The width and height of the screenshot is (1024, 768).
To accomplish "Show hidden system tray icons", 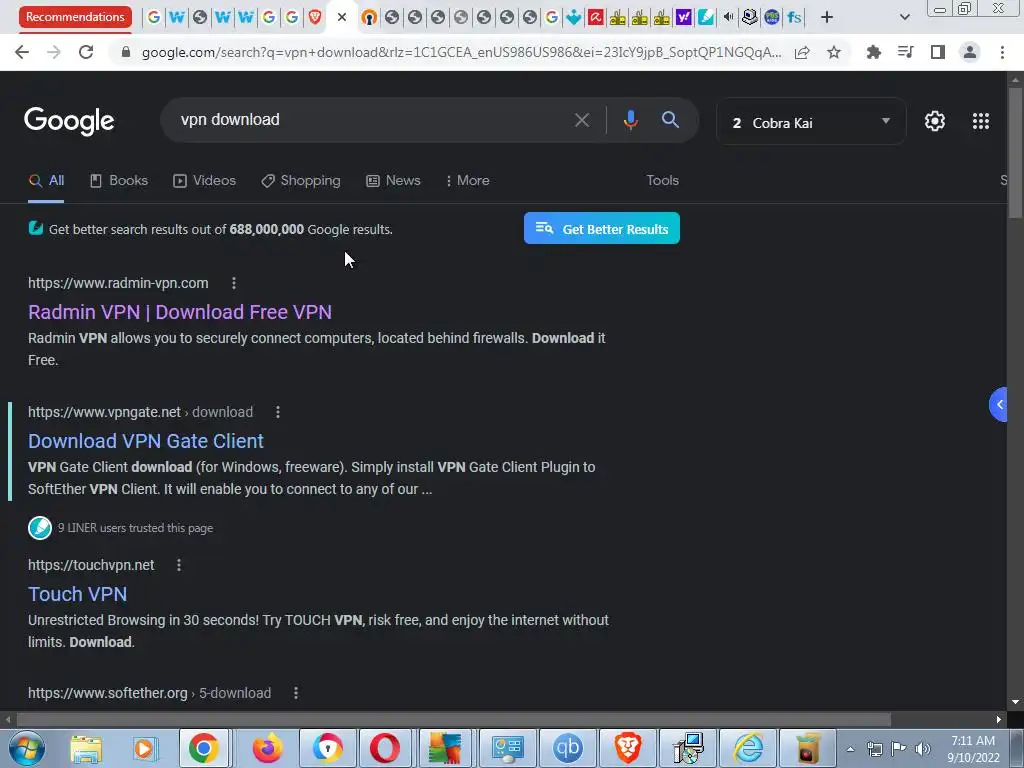I will click(x=850, y=749).
